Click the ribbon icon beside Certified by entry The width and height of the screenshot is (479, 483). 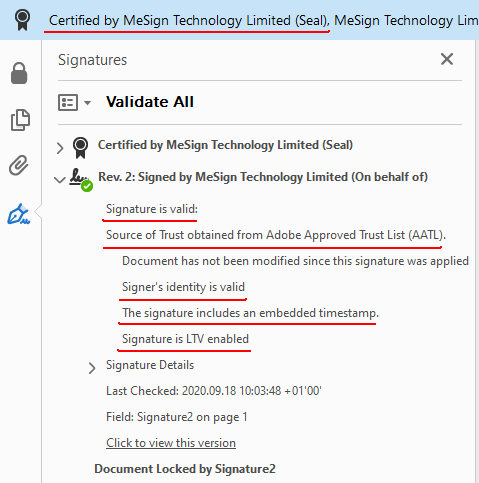[80, 147]
